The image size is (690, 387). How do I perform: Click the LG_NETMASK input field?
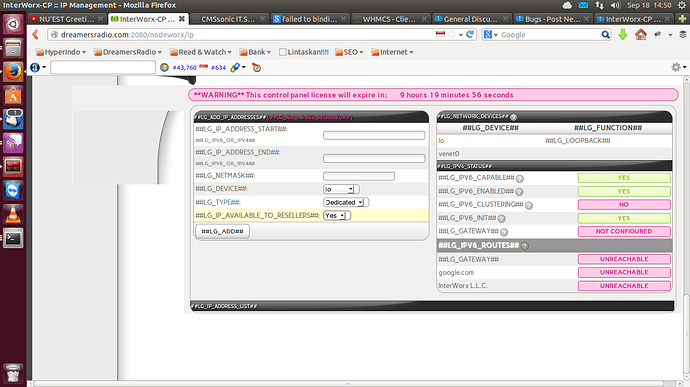[x=359, y=176]
